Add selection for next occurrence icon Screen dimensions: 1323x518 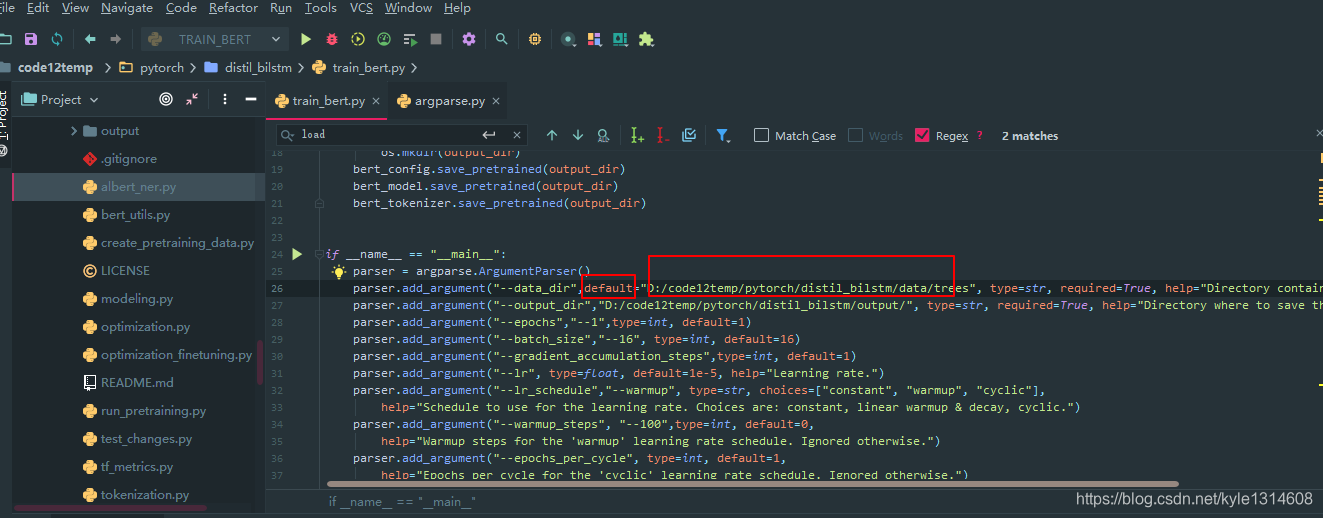637,135
